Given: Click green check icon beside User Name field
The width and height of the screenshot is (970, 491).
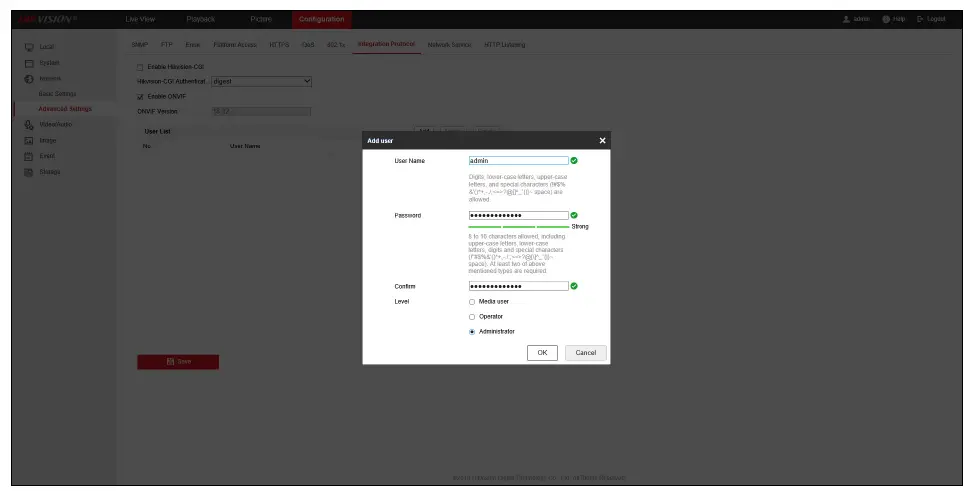Looking at the screenshot, I should (x=574, y=161).
